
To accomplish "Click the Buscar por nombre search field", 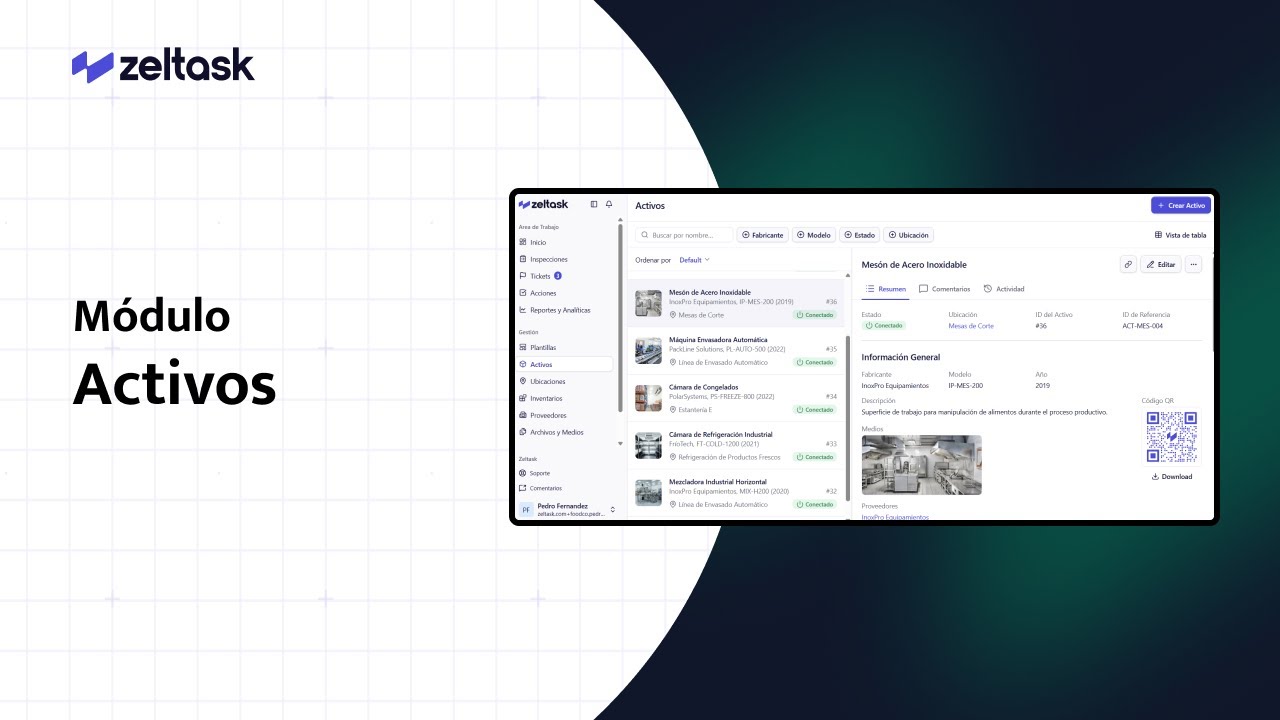I will point(684,235).
